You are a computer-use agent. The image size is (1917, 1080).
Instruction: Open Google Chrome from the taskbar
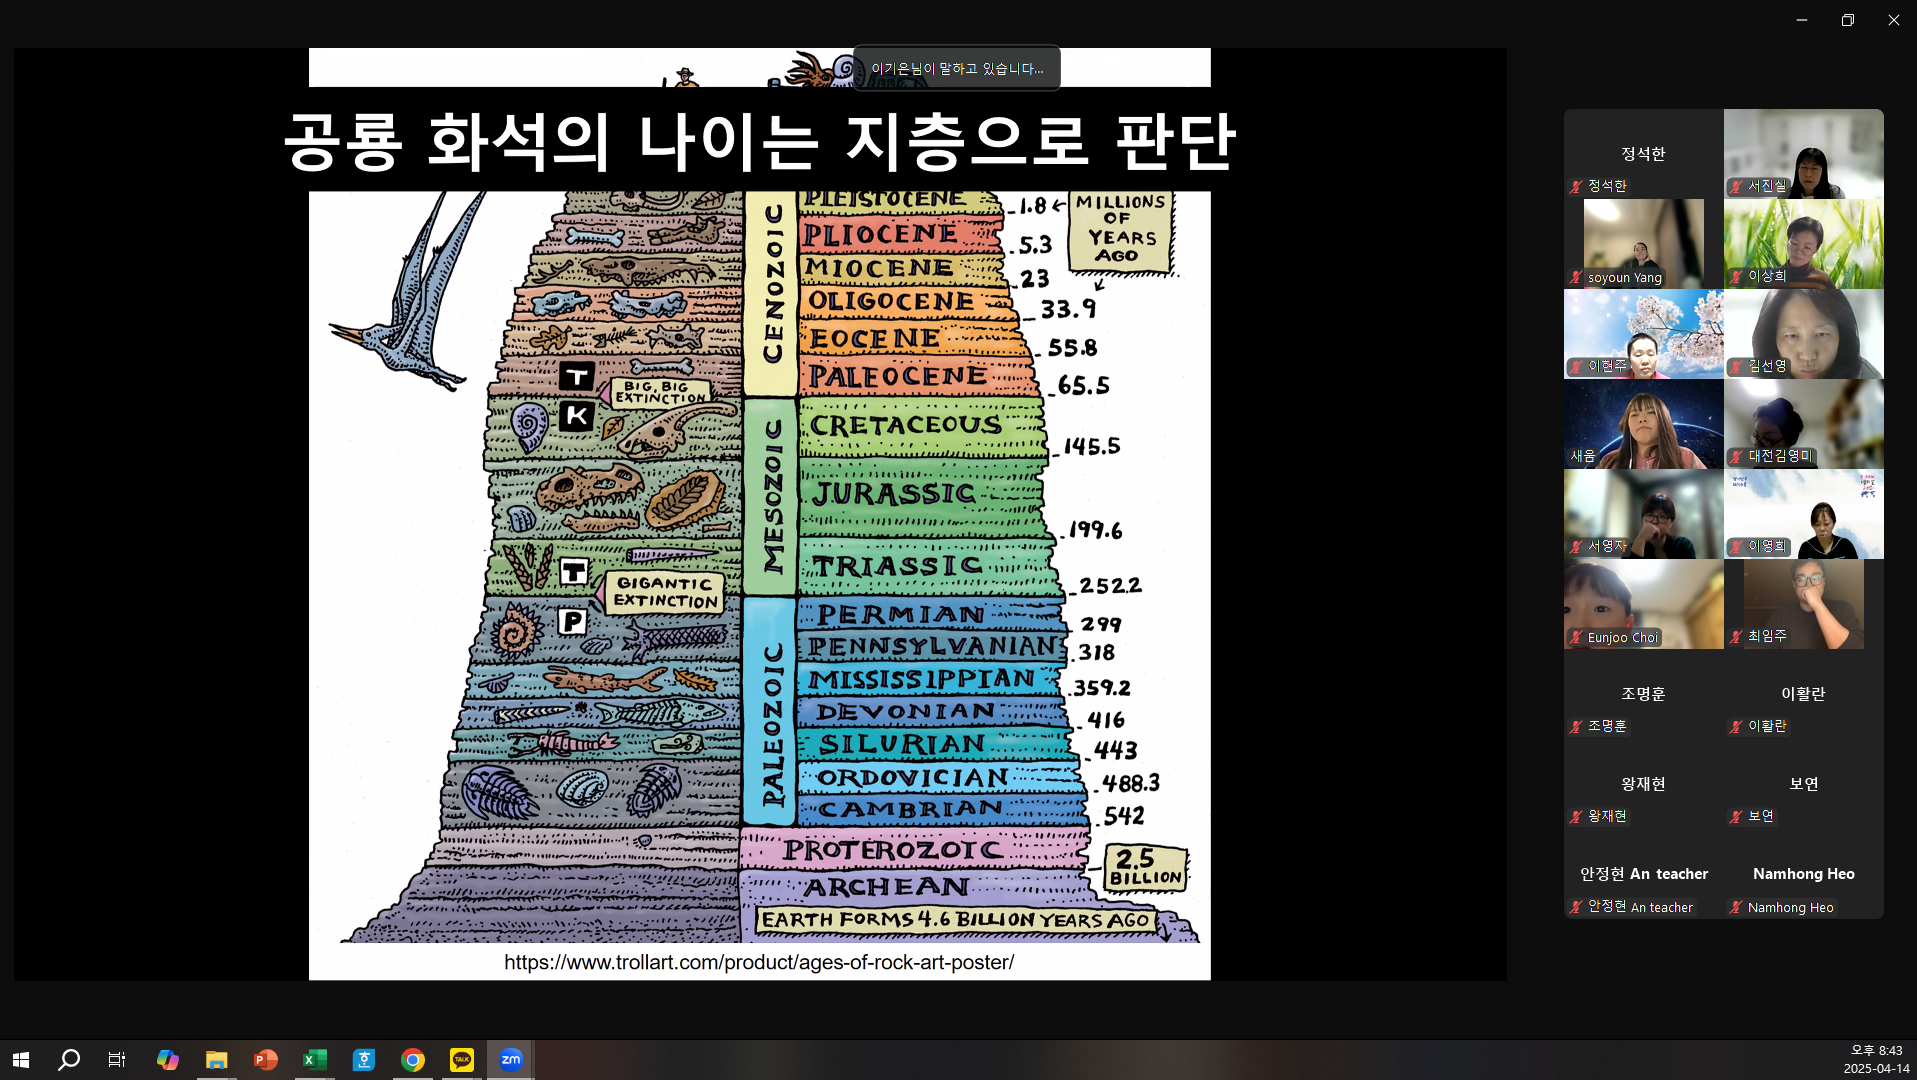click(x=412, y=1060)
